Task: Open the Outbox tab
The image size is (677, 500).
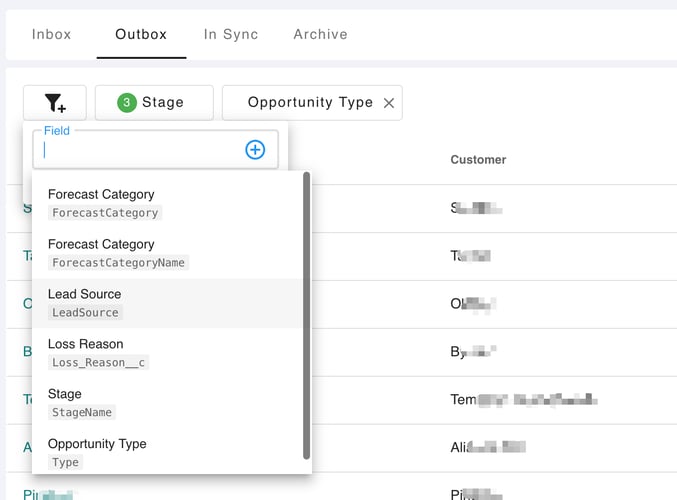Action: [x=141, y=34]
